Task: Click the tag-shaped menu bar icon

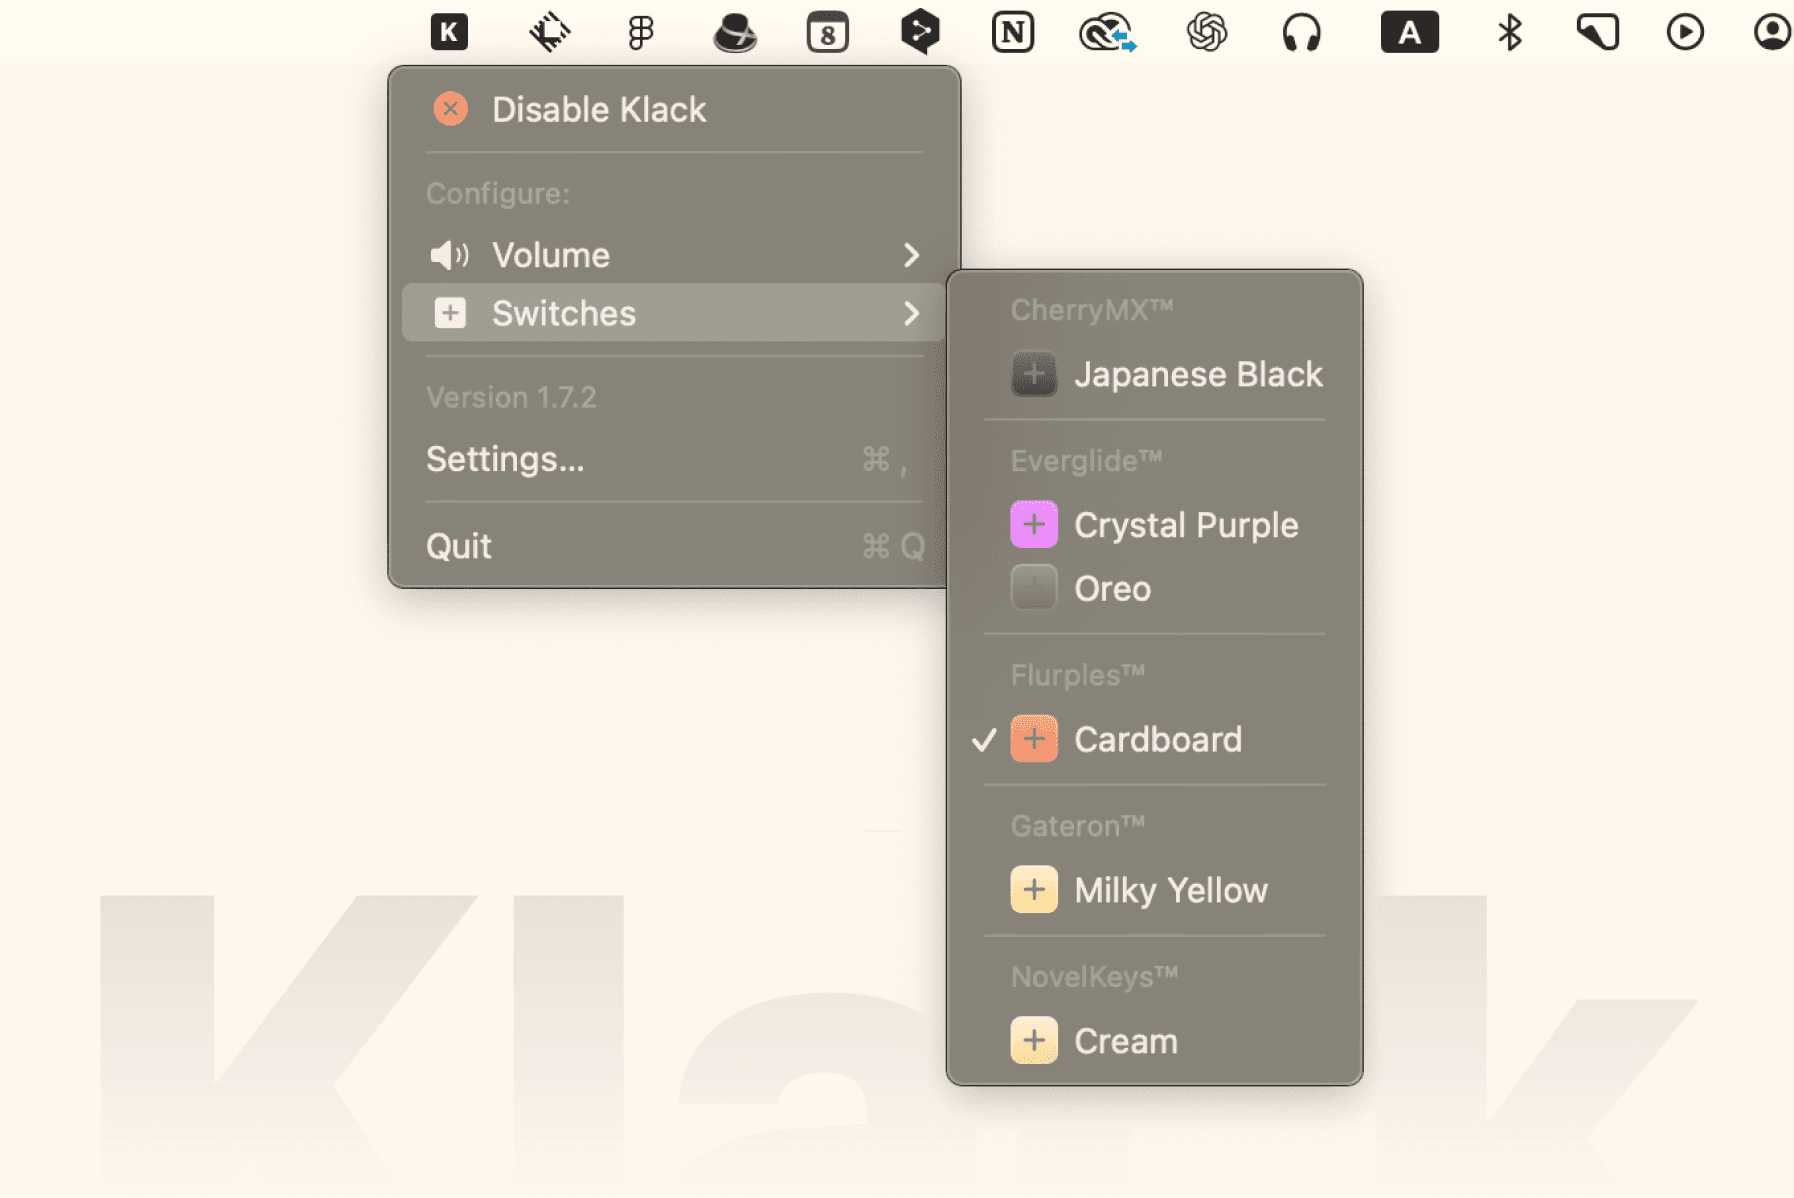Action: tap(1597, 32)
